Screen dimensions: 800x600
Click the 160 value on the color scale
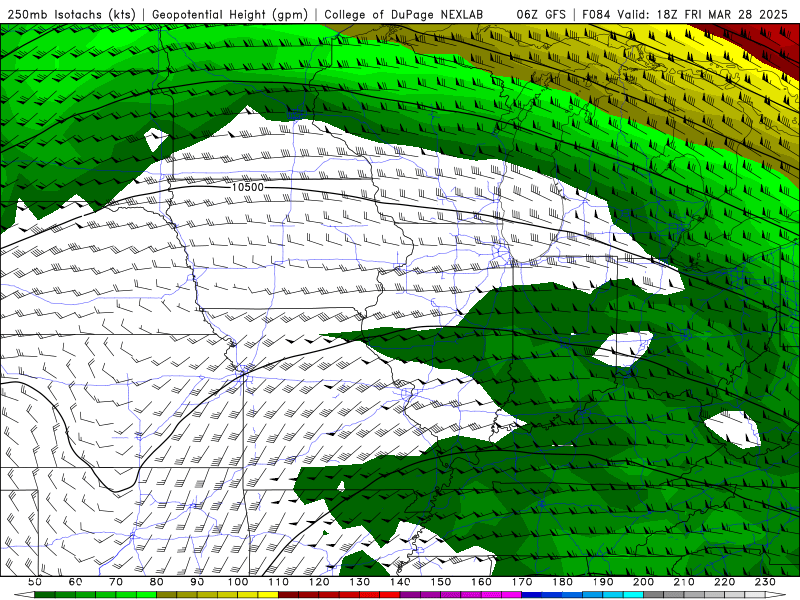pyautogui.click(x=481, y=582)
